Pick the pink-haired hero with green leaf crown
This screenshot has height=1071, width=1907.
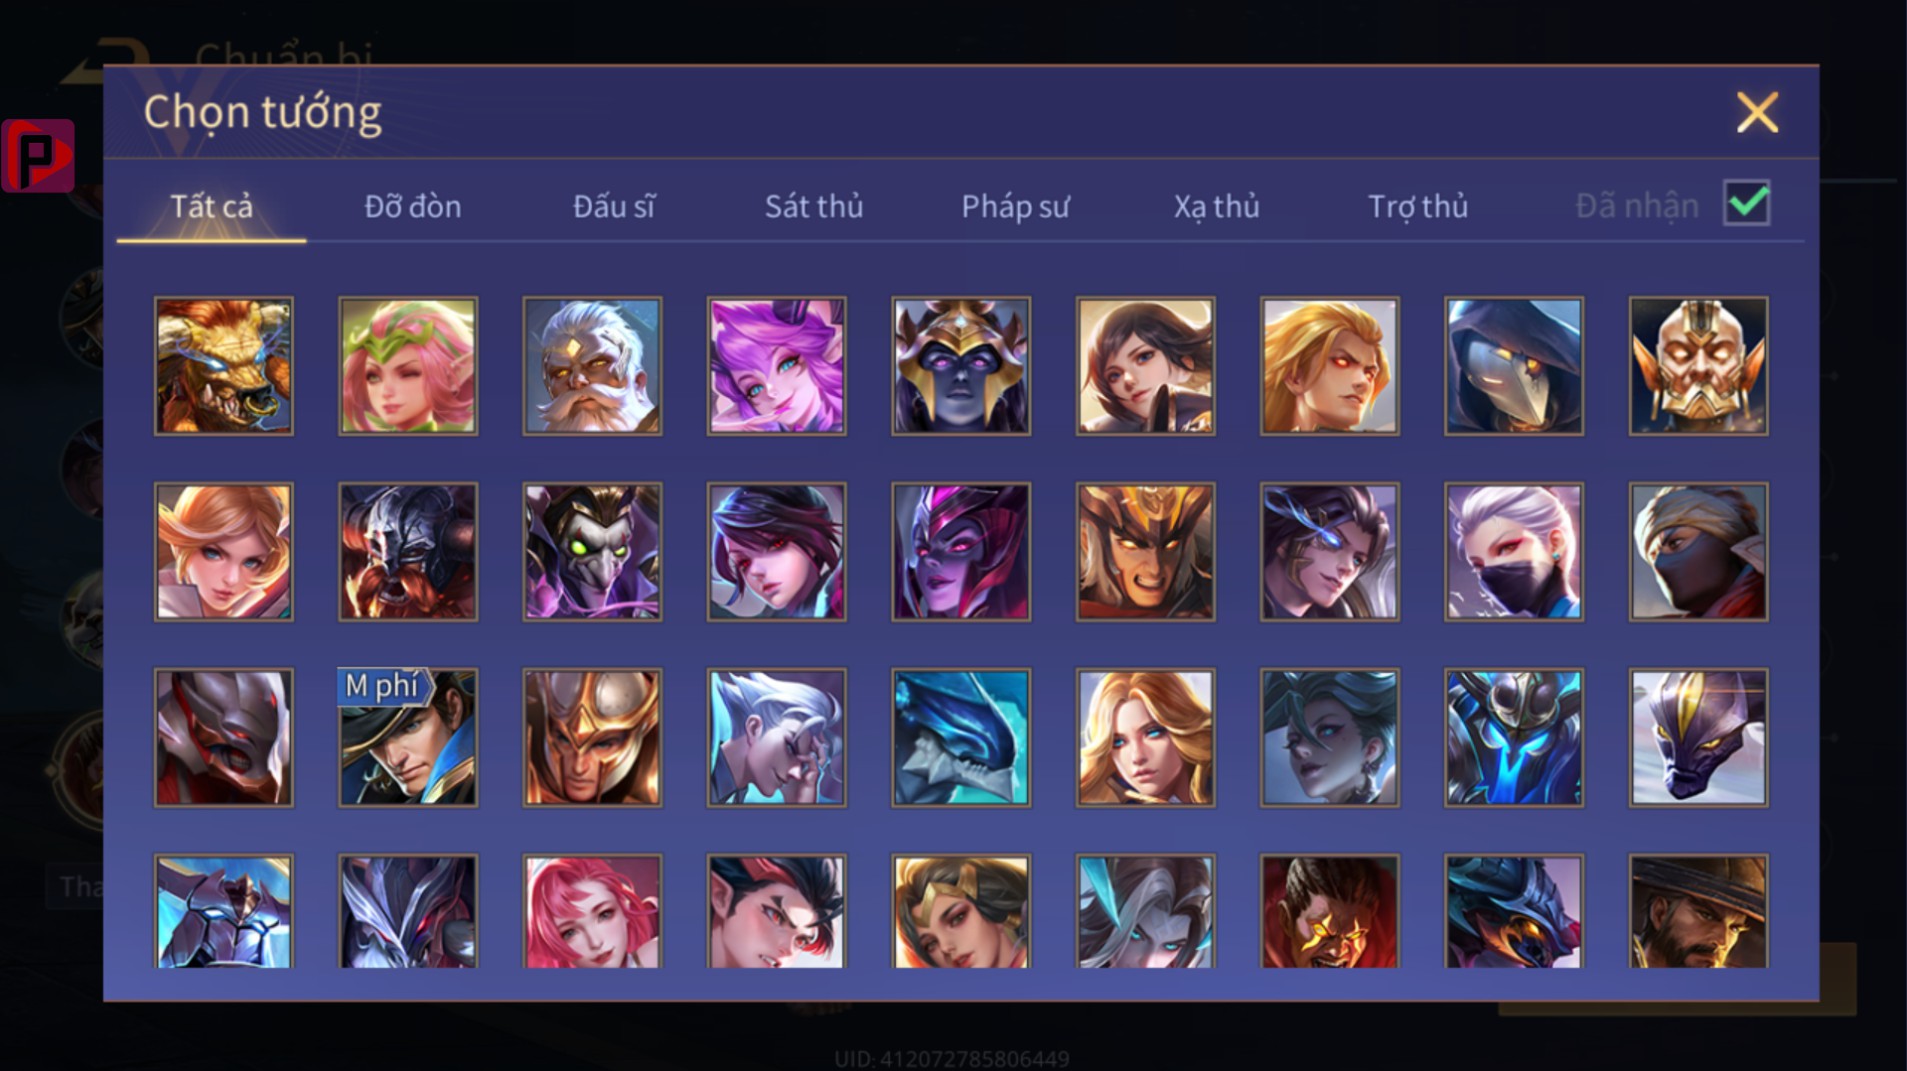point(408,366)
